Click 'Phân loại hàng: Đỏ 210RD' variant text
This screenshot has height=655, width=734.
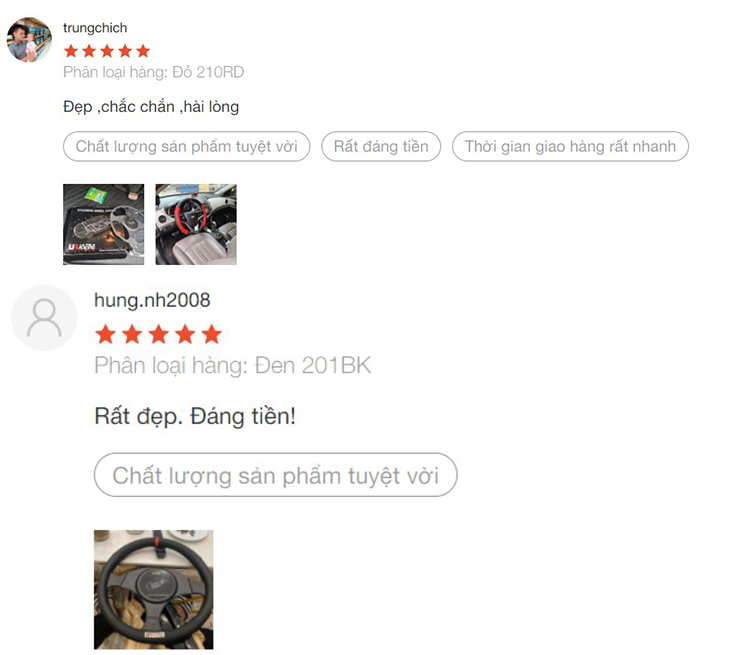click(154, 72)
